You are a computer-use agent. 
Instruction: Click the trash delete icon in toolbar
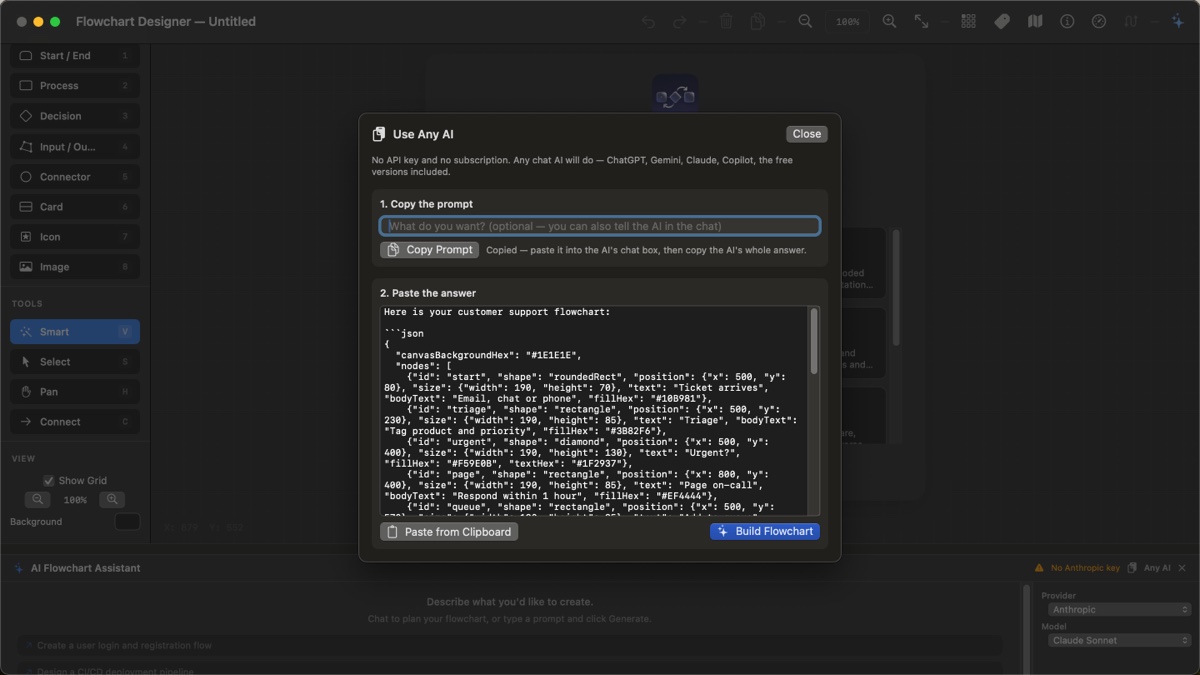click(x=727, y=21)
